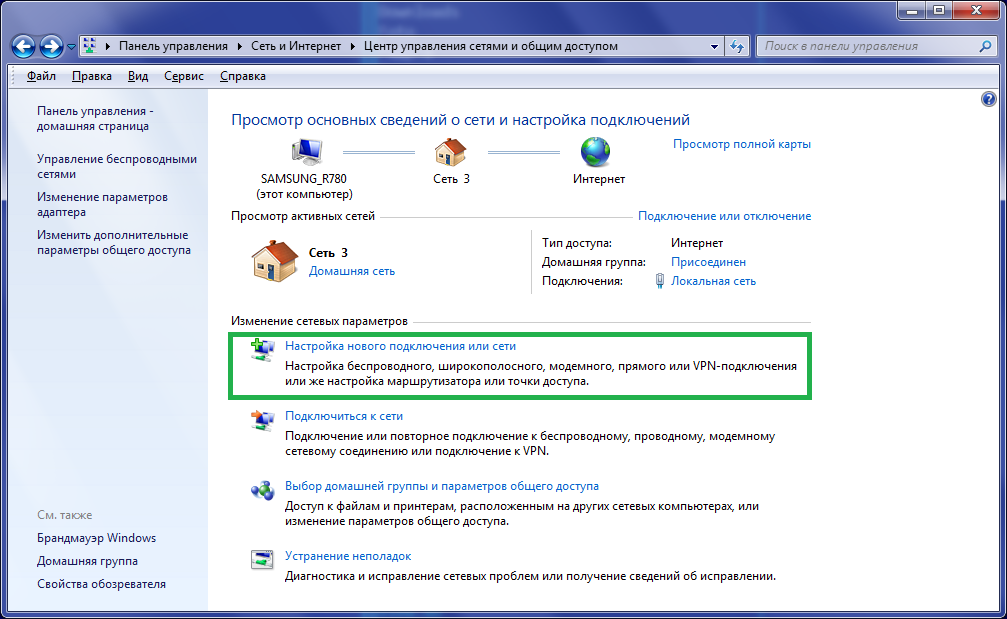Open 'Панель управления - домашняя страница' link
Viewport: 1007px width, 619px height.
[95, 118]
